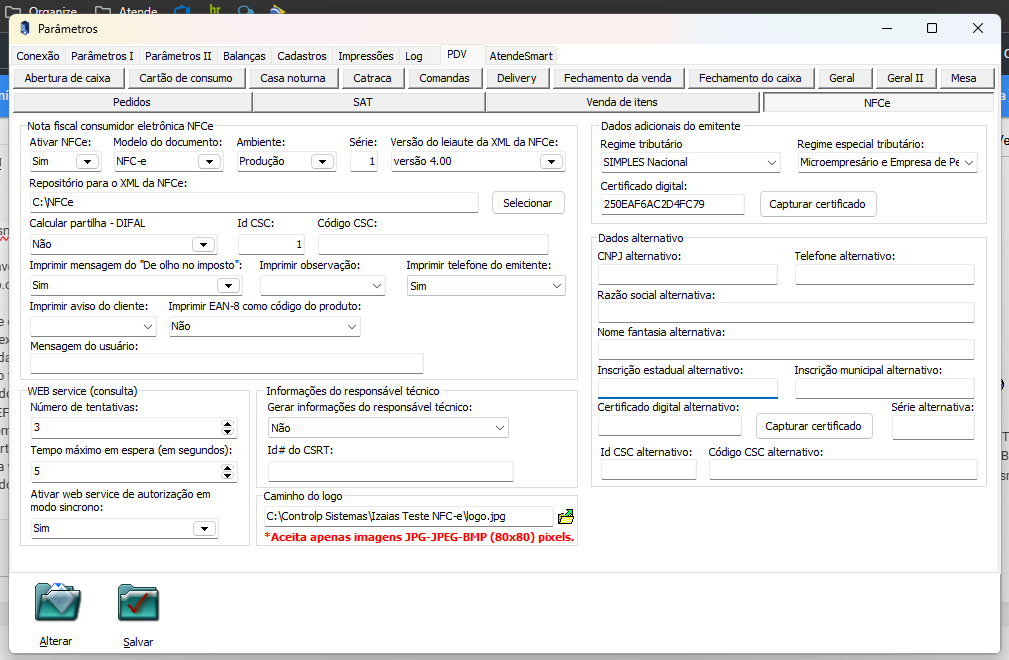The height and width of the screenshot is (660, 1009).
Task: Open the Imprimir aviso do cliente dropdown
Action: point(148,327)
